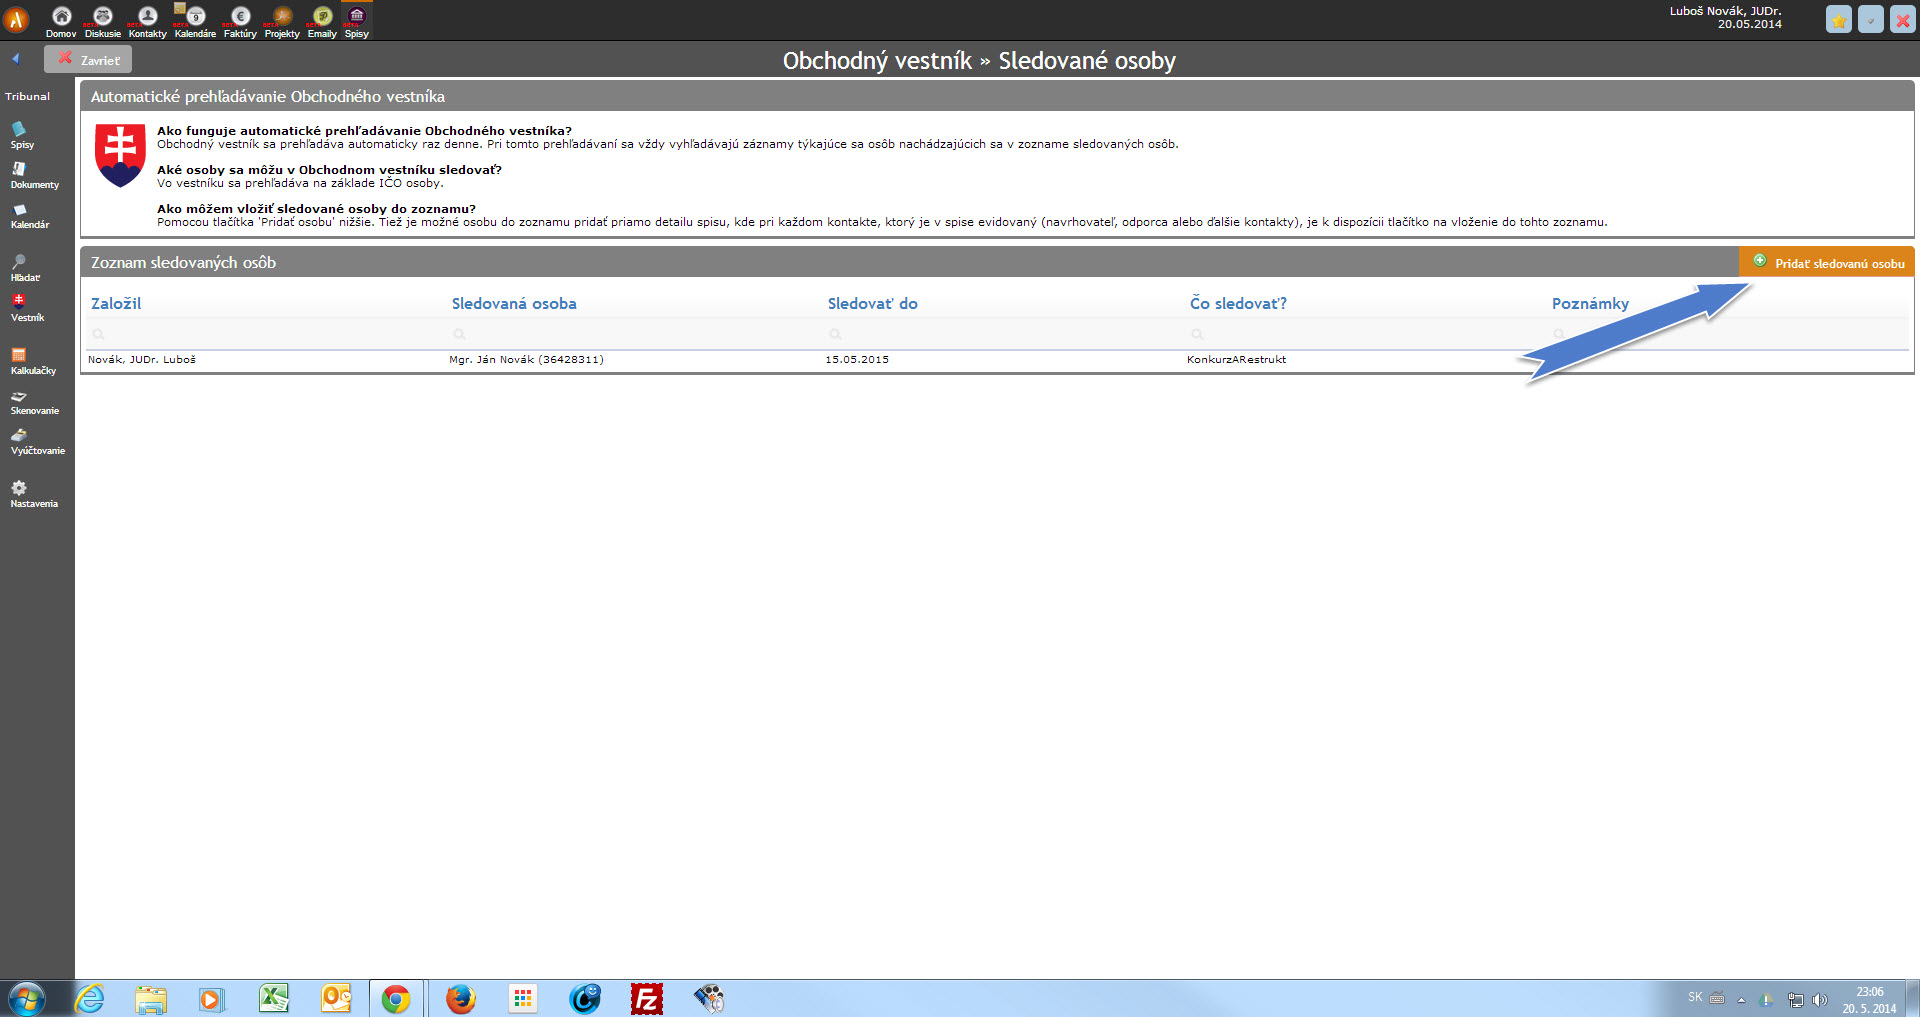Open the Diskusie module
The image size is (1920, 1017).
[103, 21]
